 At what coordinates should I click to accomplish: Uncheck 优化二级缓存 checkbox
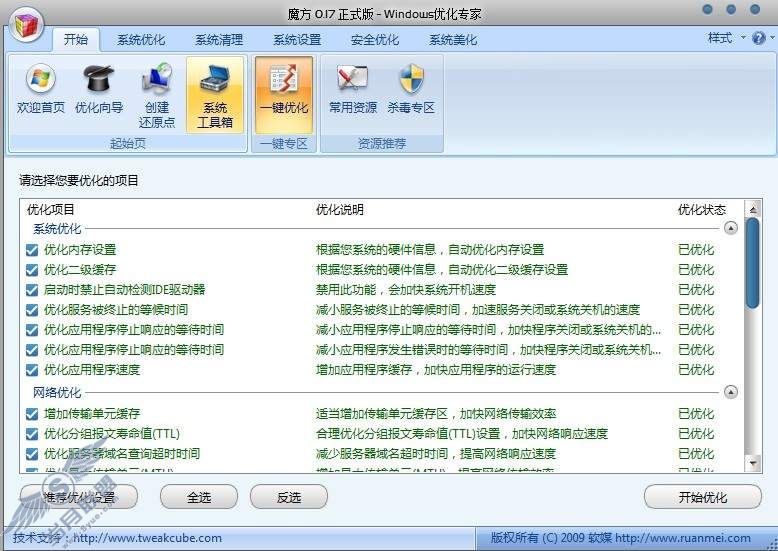coord(32,270)
